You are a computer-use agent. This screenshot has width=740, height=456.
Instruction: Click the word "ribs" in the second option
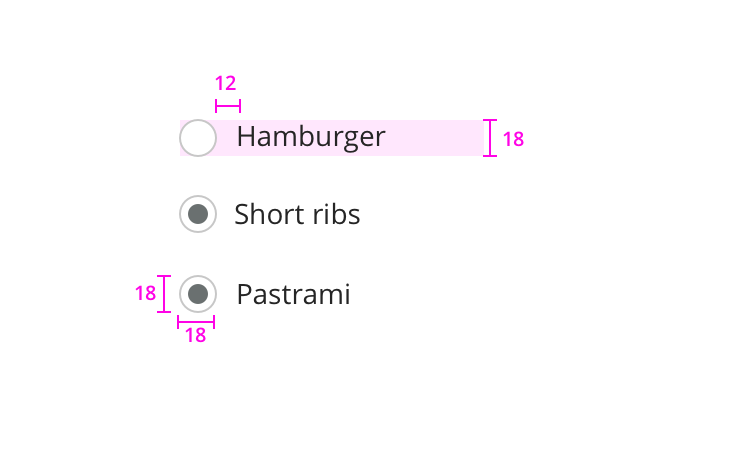tap(340, 215)
